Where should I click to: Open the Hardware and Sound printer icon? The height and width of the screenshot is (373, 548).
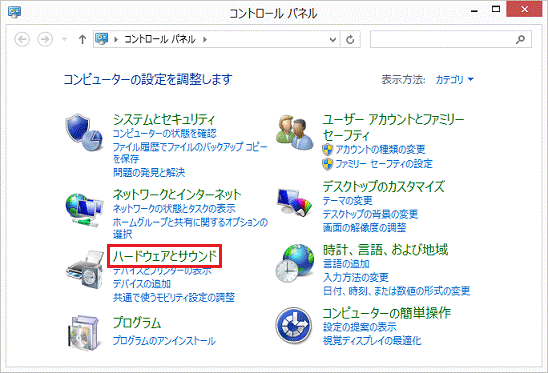[x=85, y=269]
